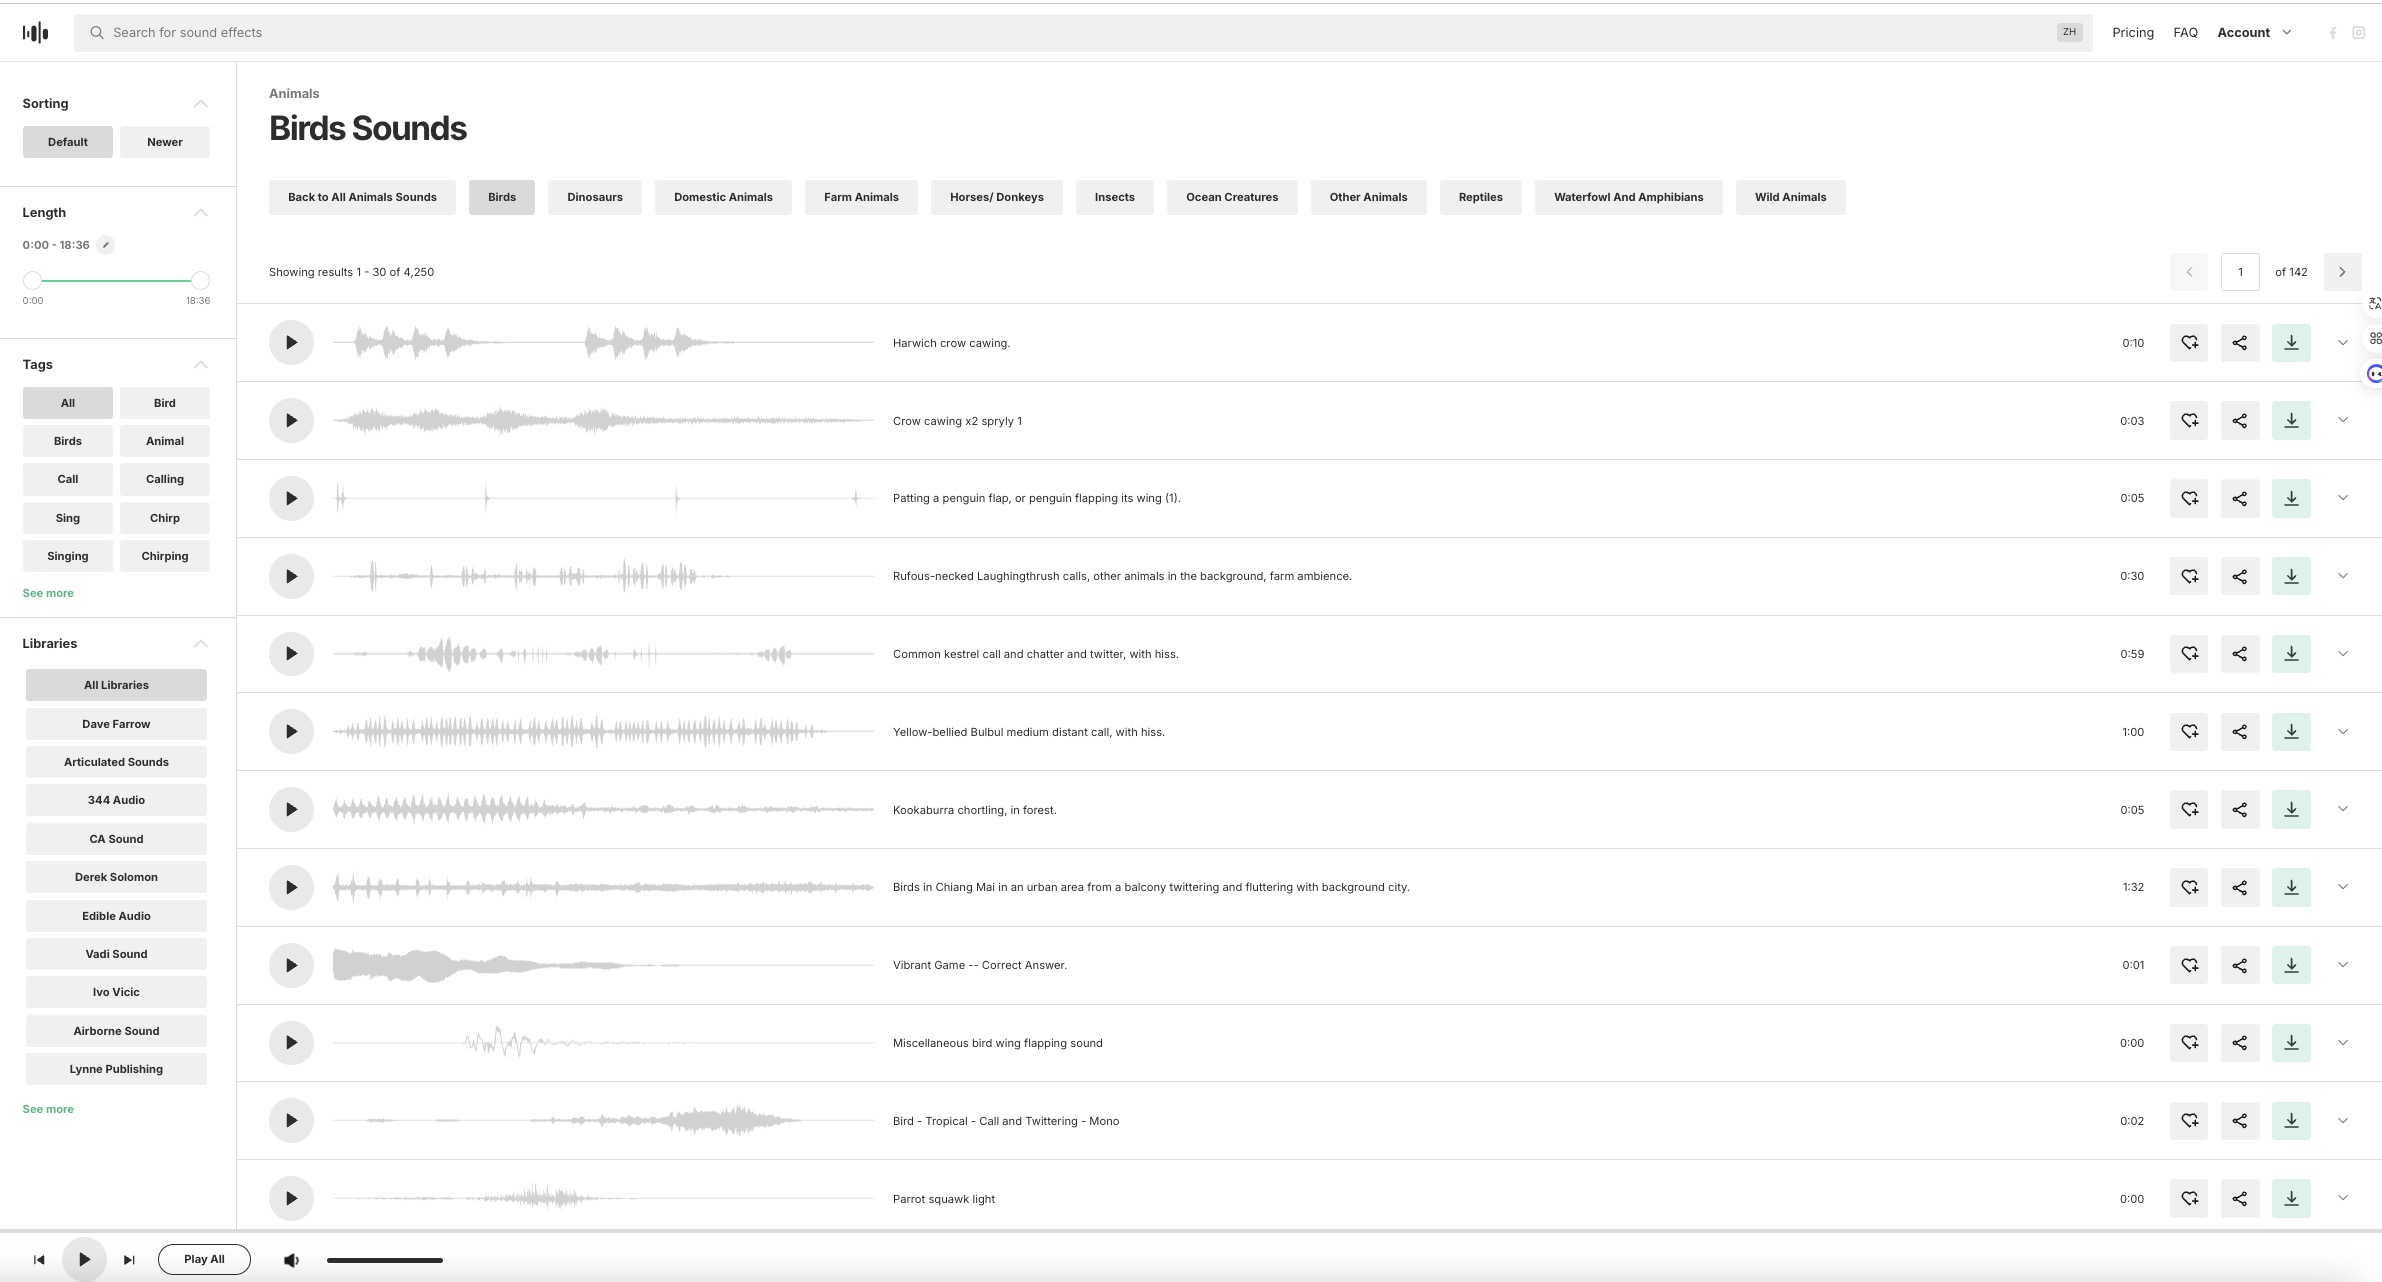Skip to next track in player bar
The image size is (2382, 1282).
(129, 1260)
